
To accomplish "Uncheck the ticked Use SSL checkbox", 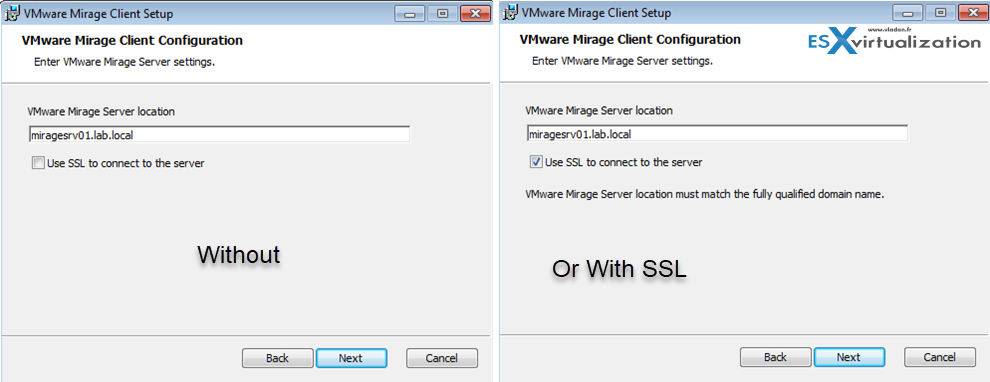I will [x=535, y=162].
